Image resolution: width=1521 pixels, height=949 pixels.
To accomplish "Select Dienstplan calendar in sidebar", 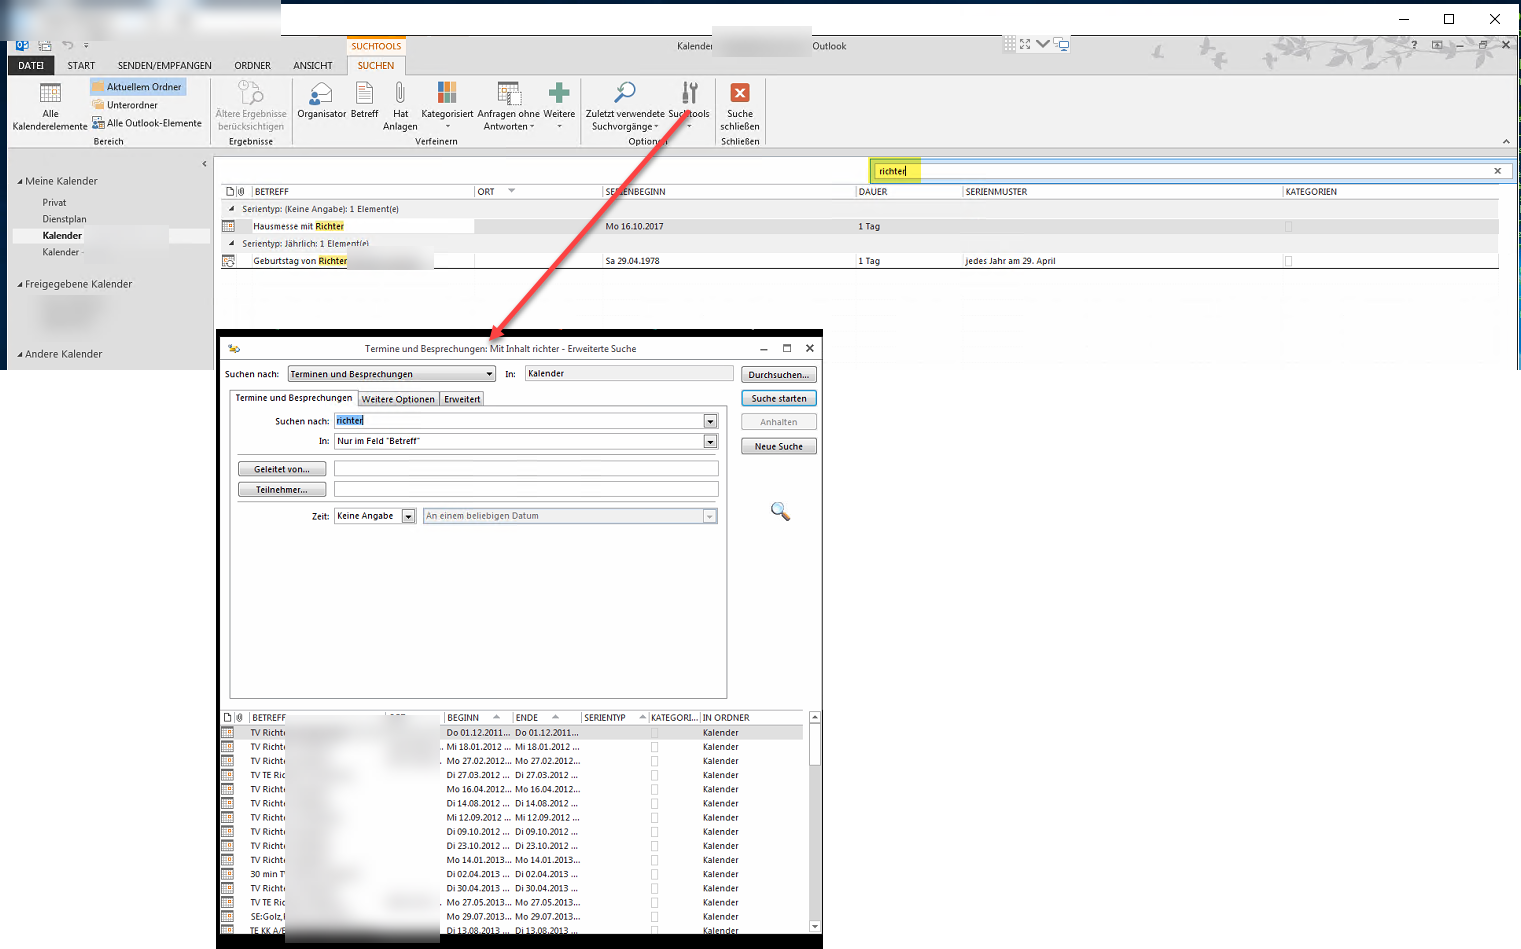I will point(64,219).
